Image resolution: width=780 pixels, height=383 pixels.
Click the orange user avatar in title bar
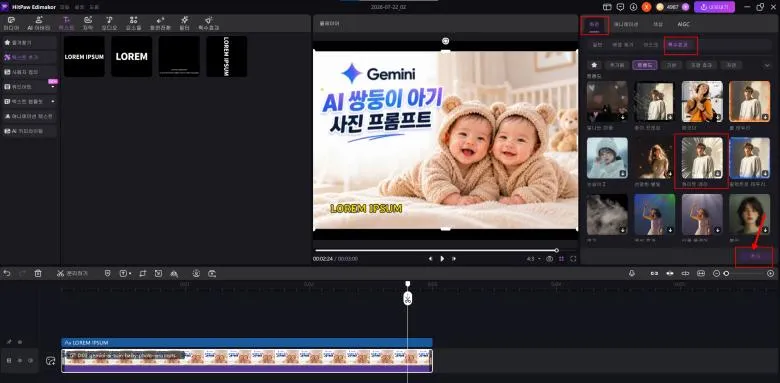click(646, 7)
